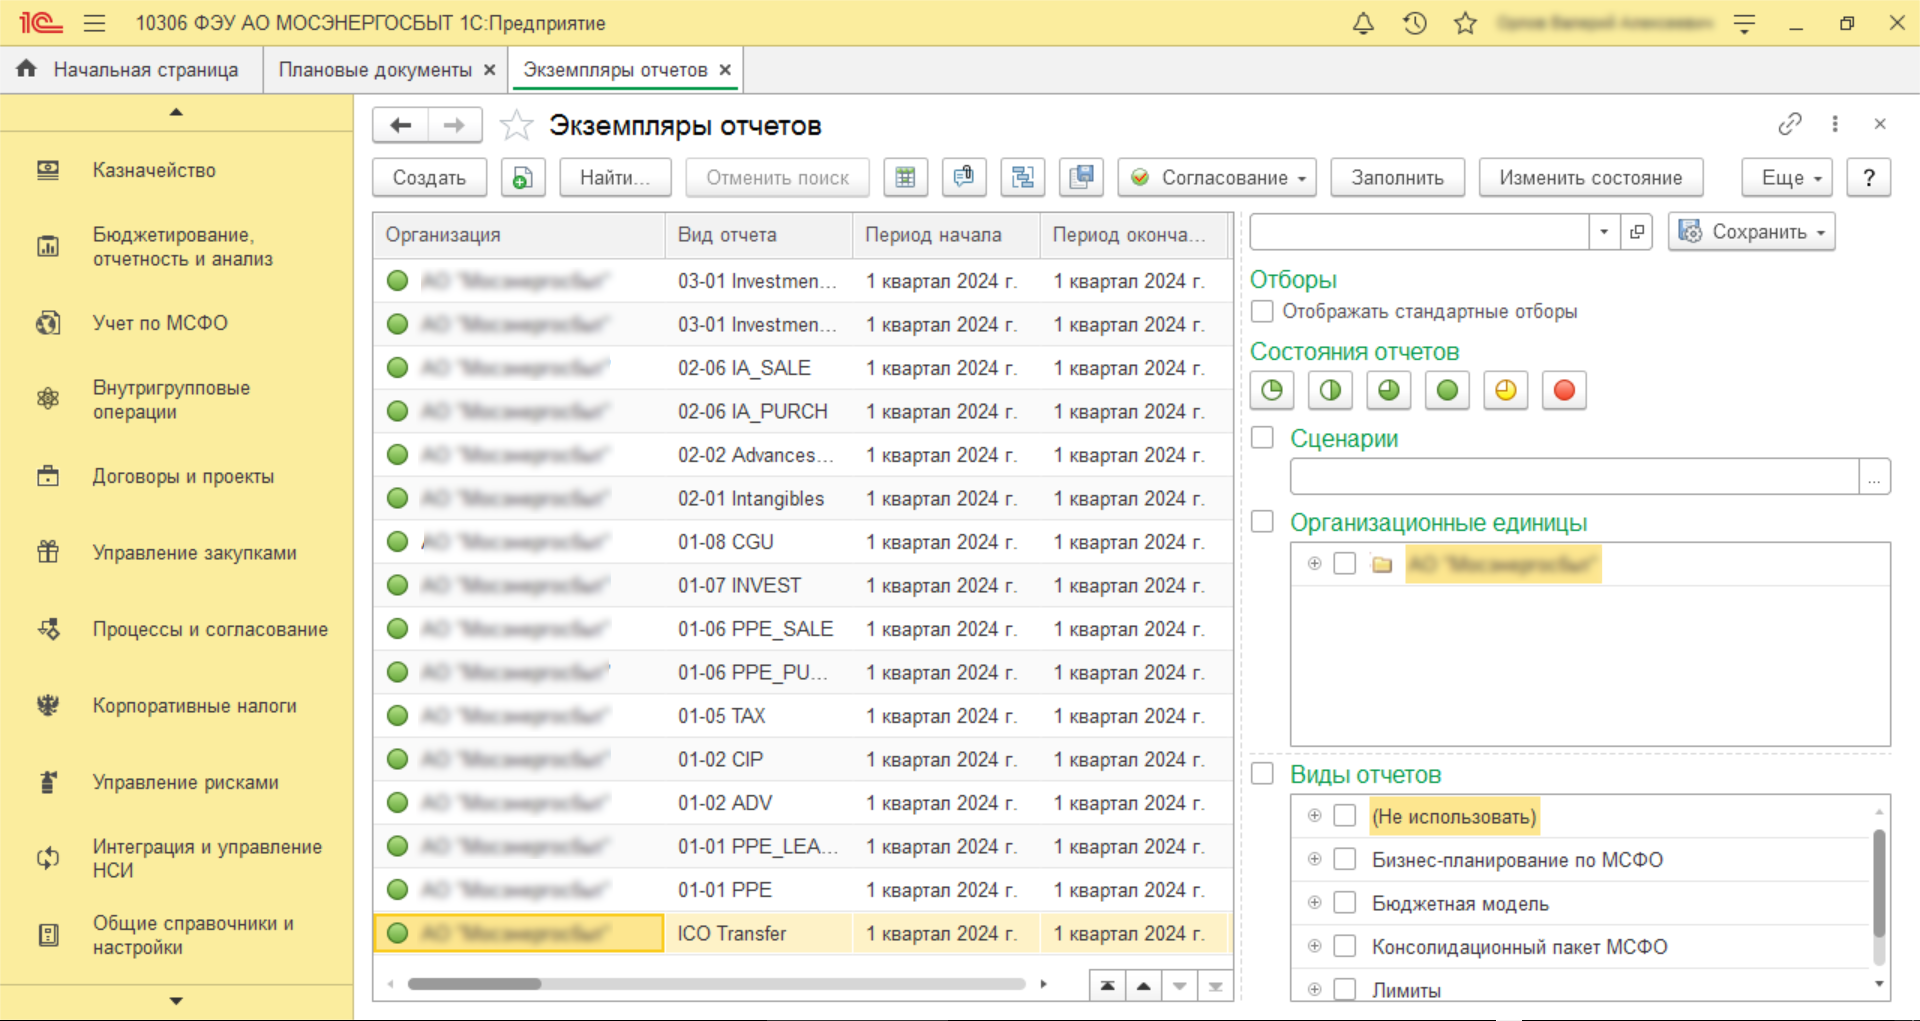Click Заполнить button

pyautogui.click(x=1398, y=178)
